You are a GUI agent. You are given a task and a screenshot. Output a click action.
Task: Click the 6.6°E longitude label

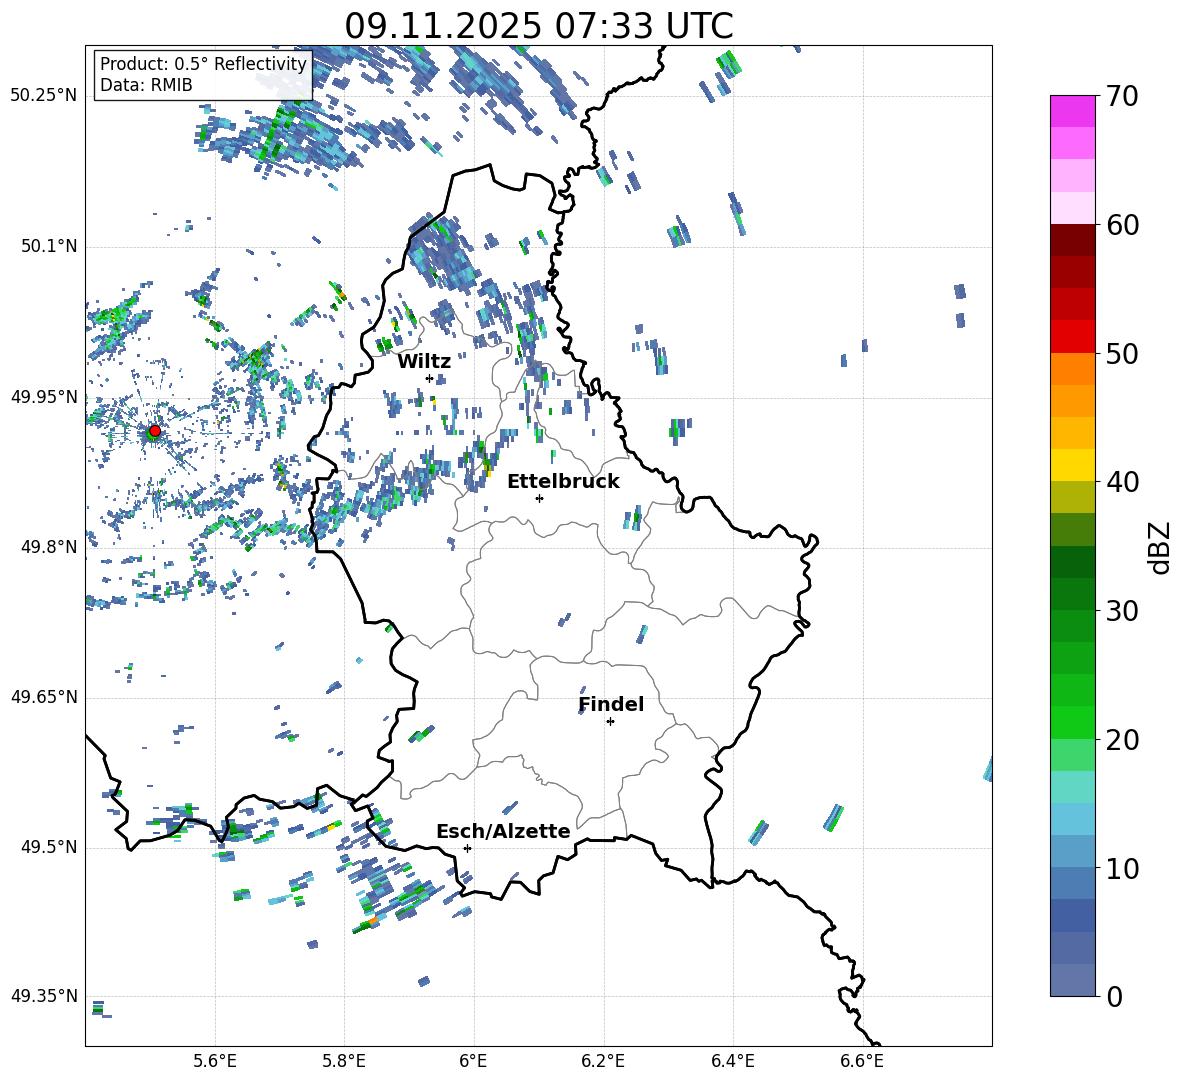click(x=862, y=1061)
